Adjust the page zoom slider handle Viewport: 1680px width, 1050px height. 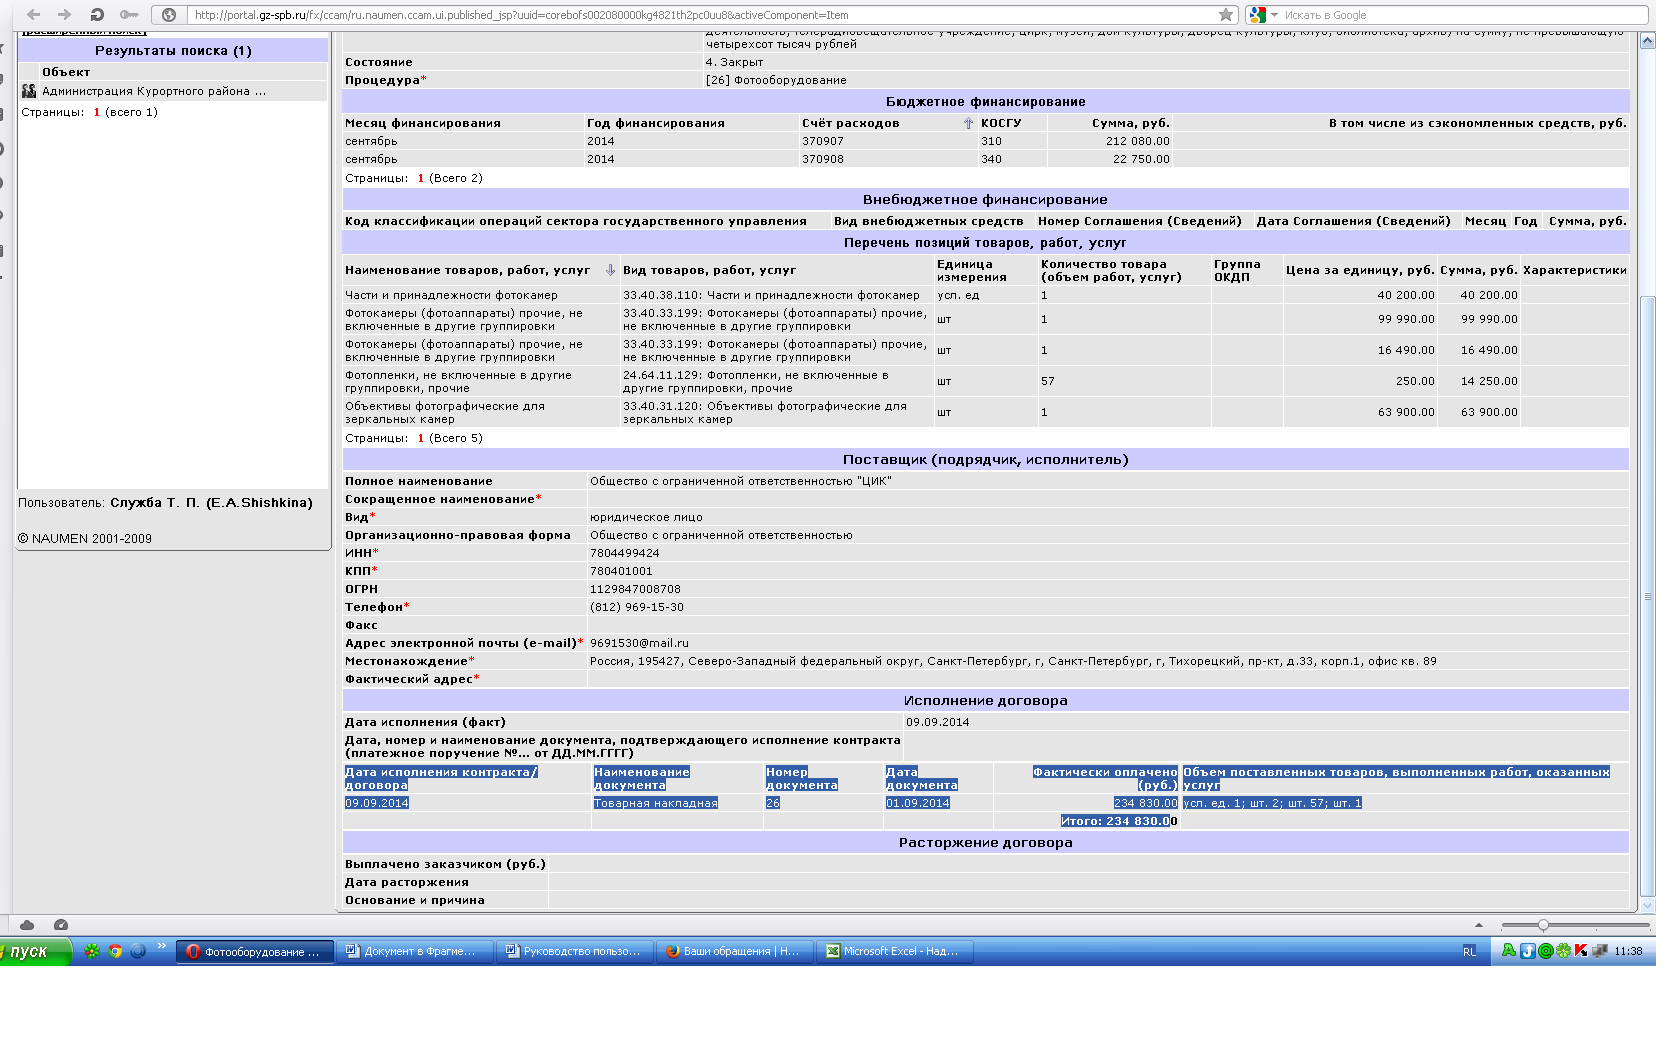click(1543, 925)
